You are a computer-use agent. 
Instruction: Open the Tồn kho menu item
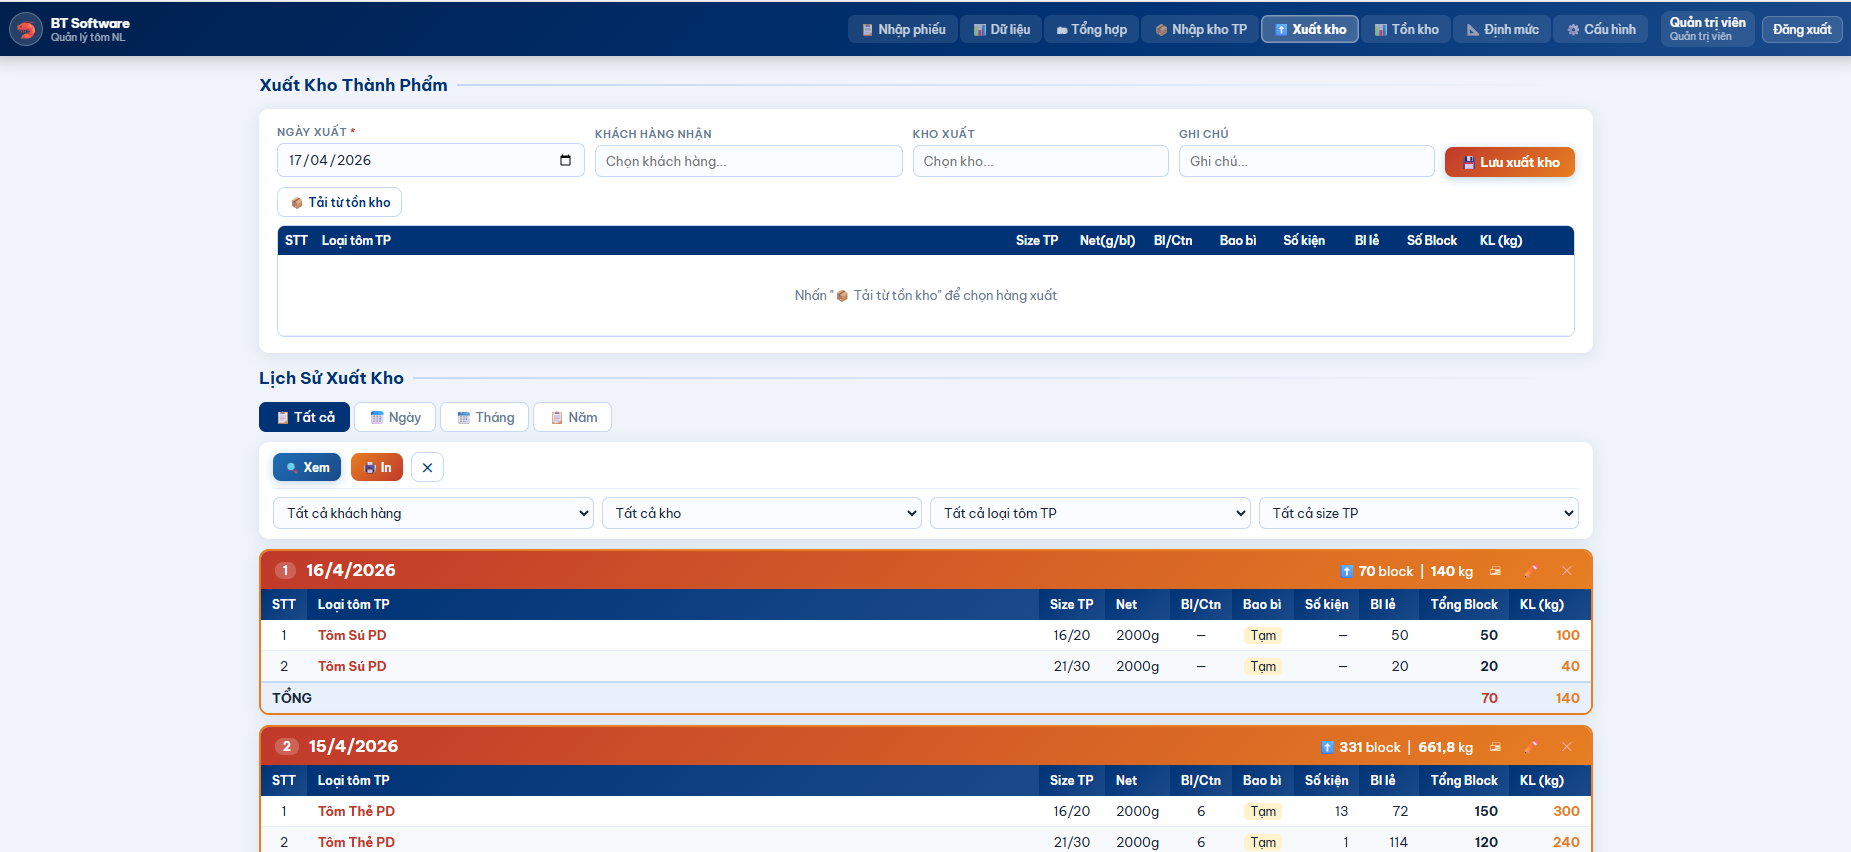[x=1406, y=29]
